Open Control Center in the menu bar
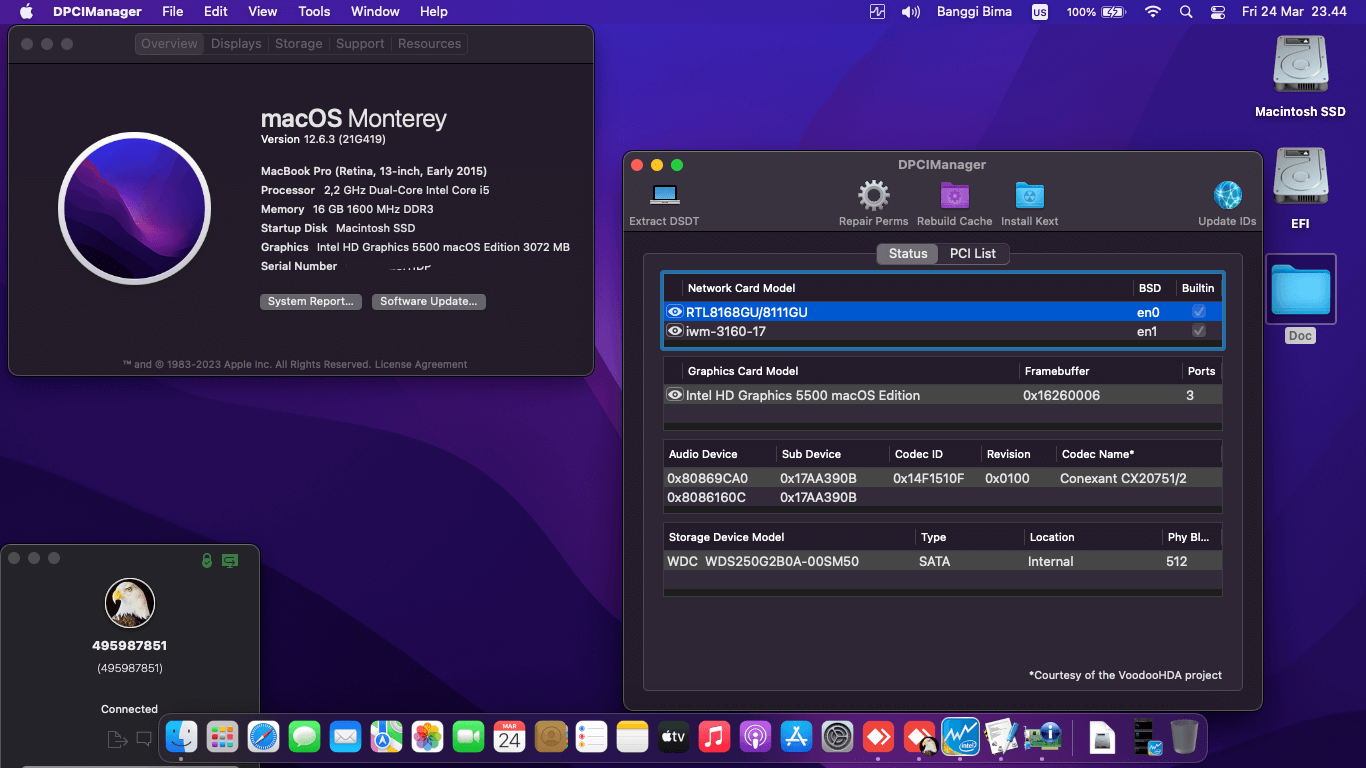 pos(1217,12)
